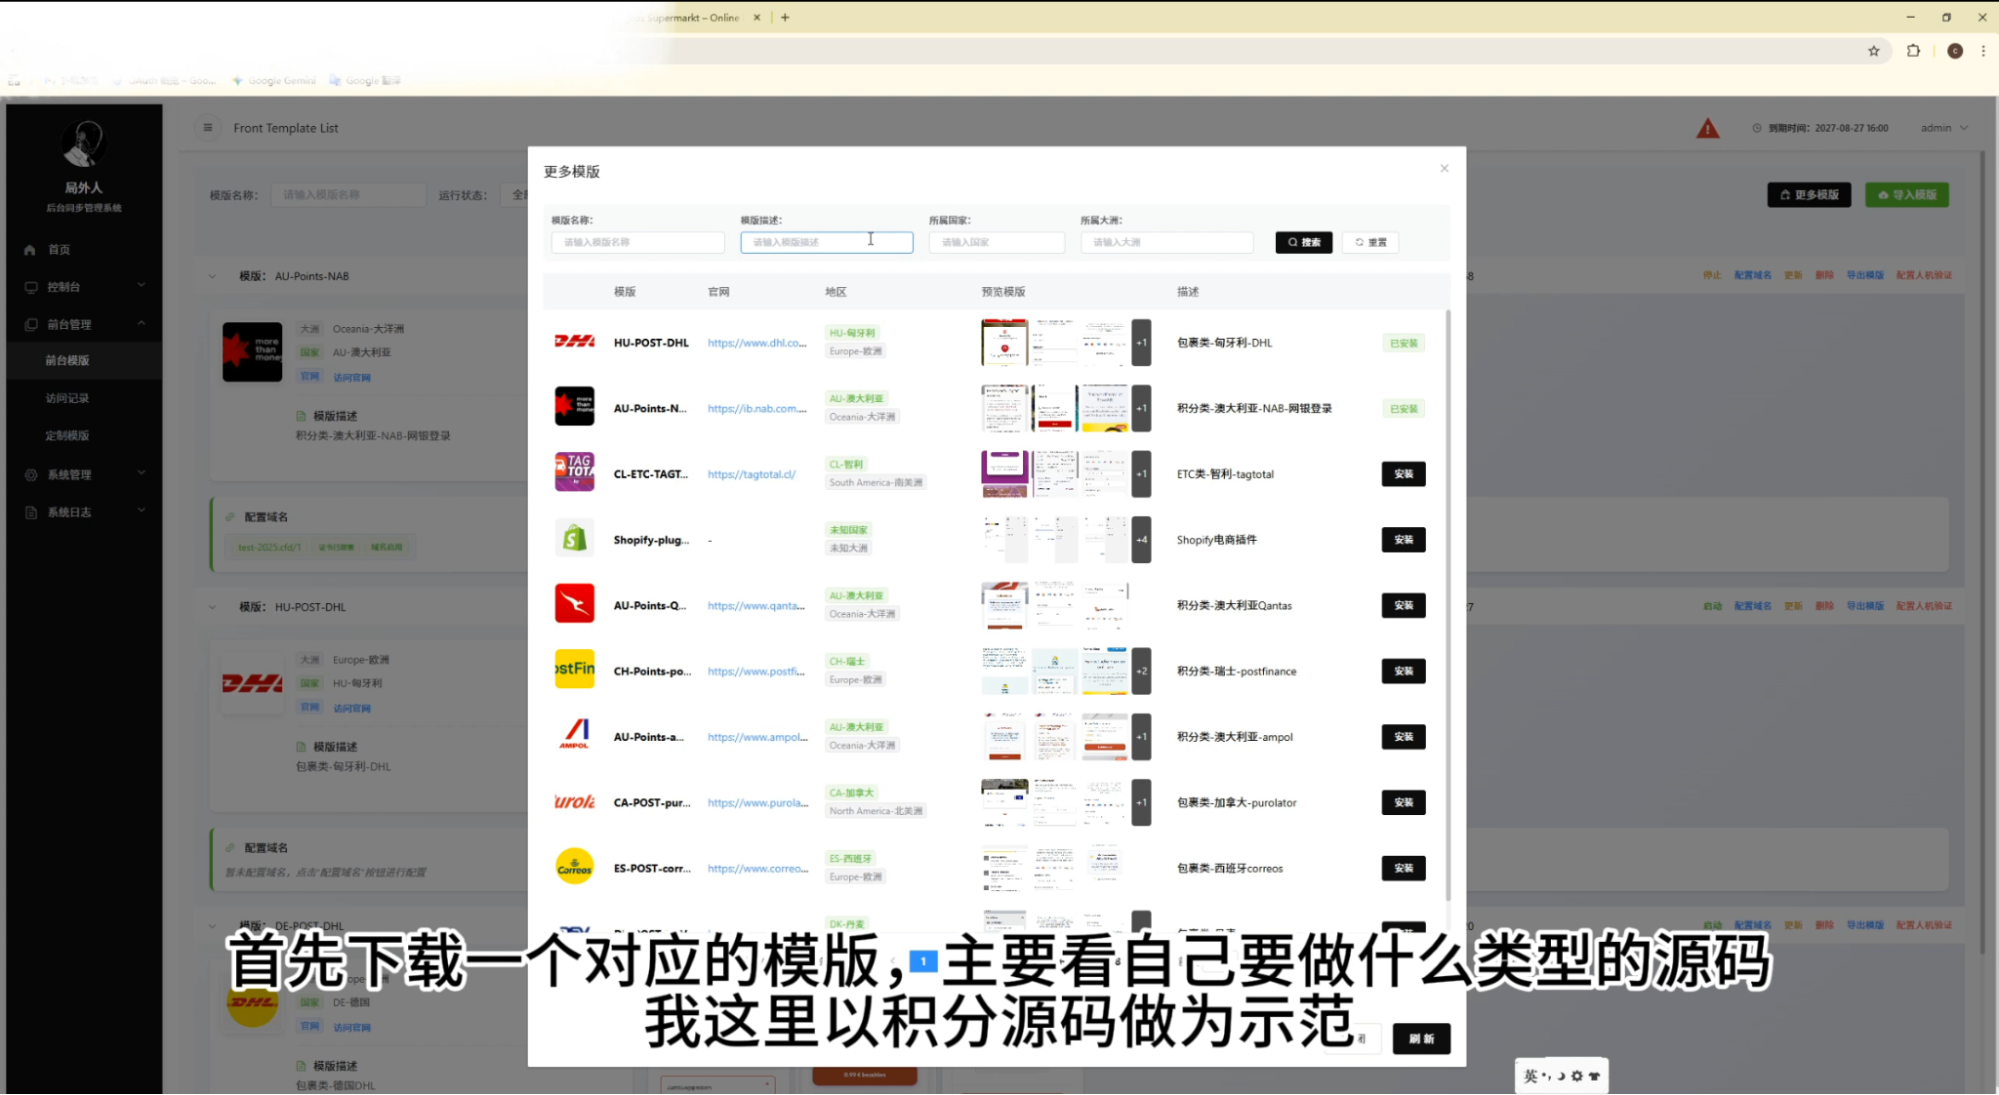Open first preview thumbnail of CH-Points-po row
The width and height of the screenshot is (1999, 1095).
(1004, 671)
